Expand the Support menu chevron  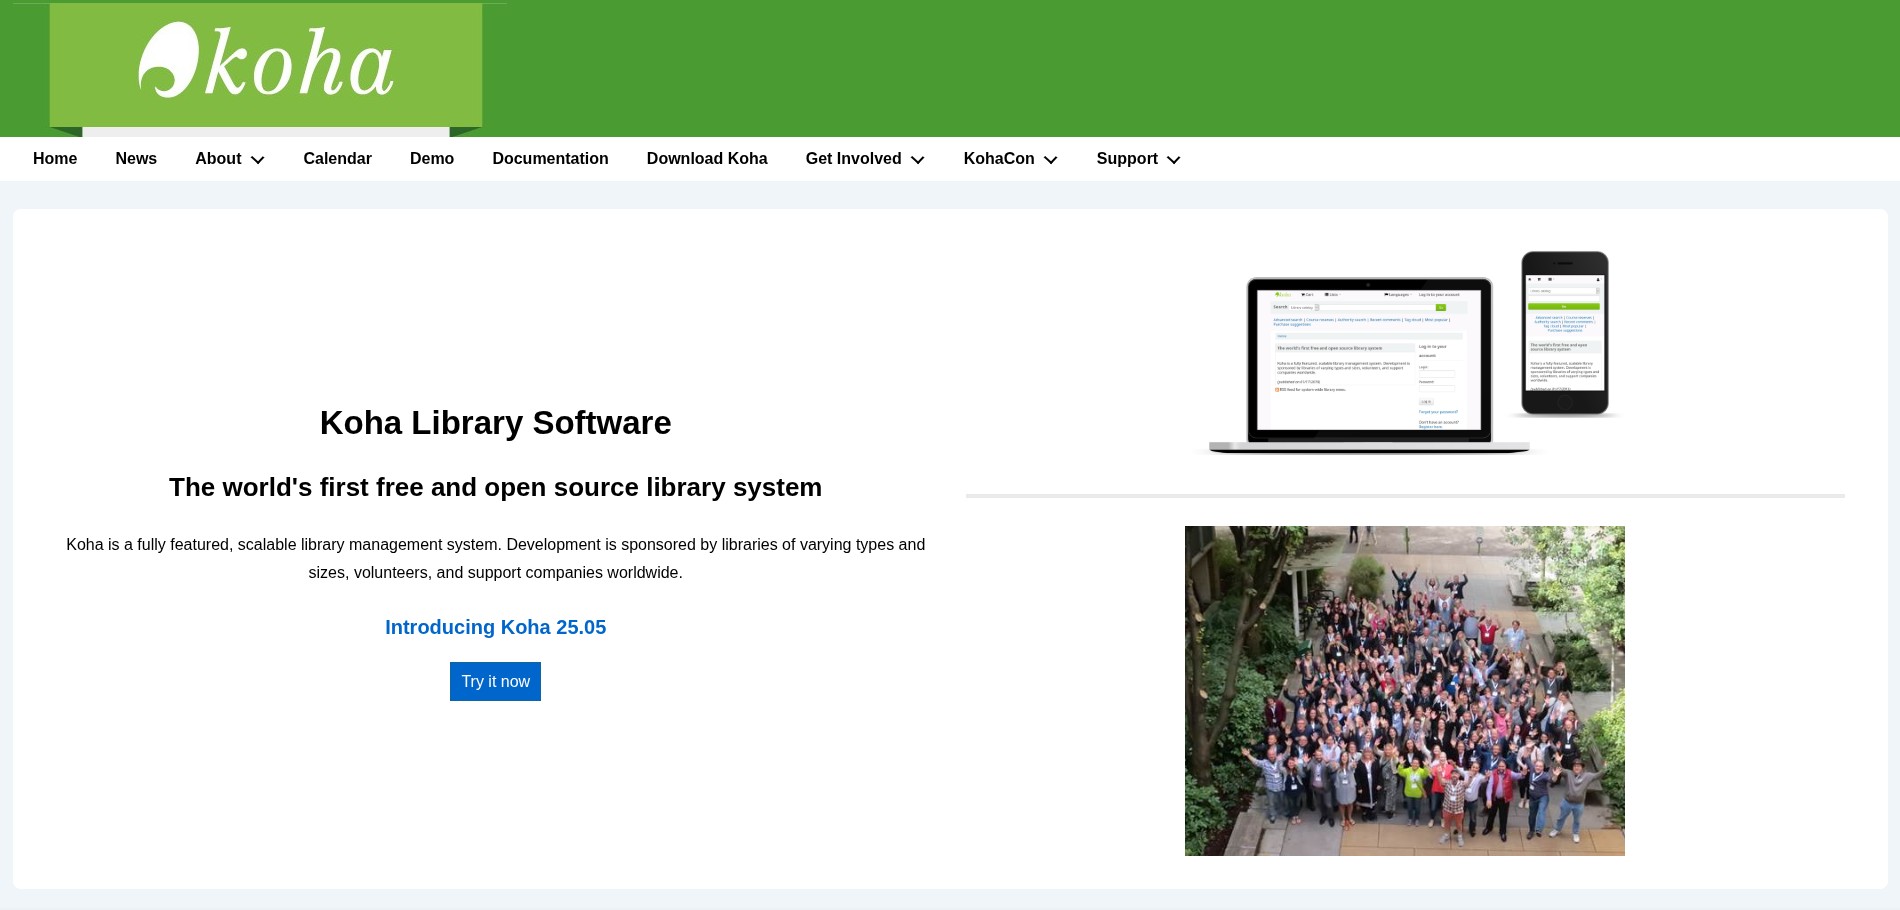pyautogui.click(x=1174, y=160)
